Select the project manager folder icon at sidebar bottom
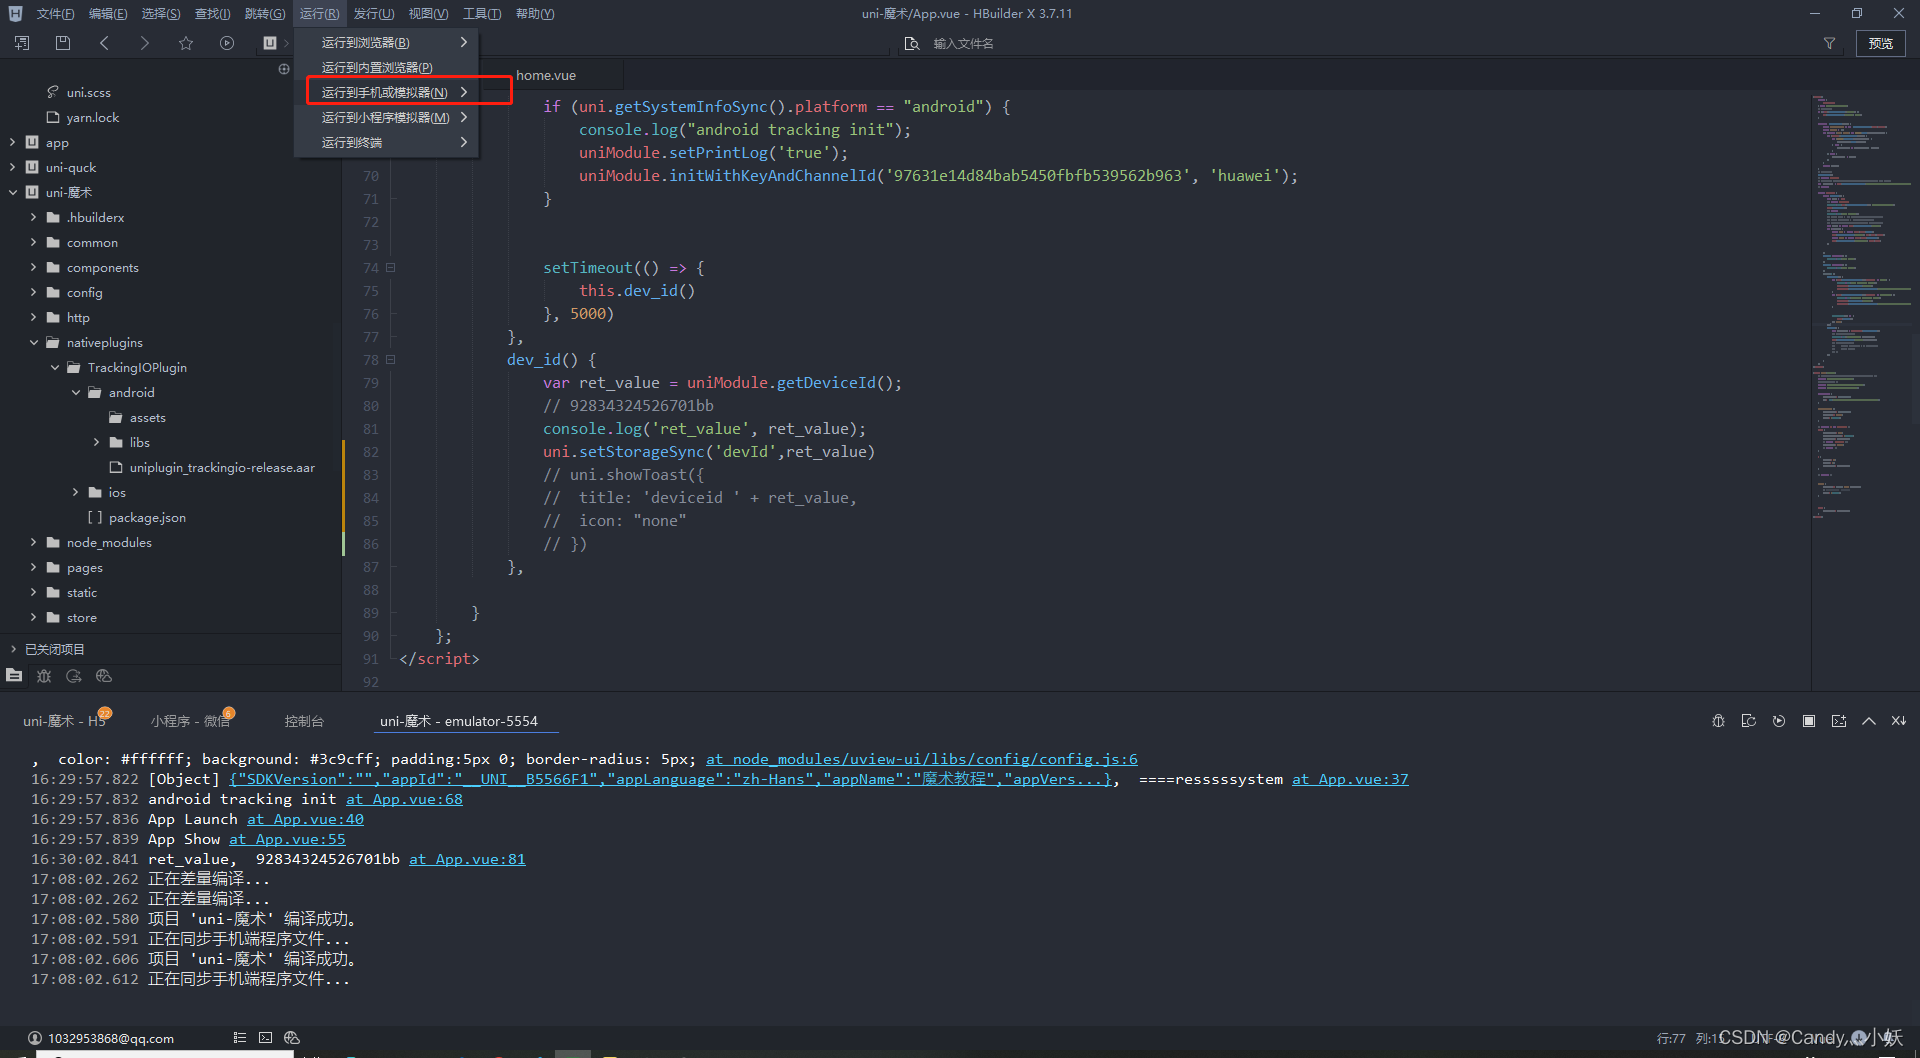The height and width of the screenshot is (1058, 1920). 14,676
